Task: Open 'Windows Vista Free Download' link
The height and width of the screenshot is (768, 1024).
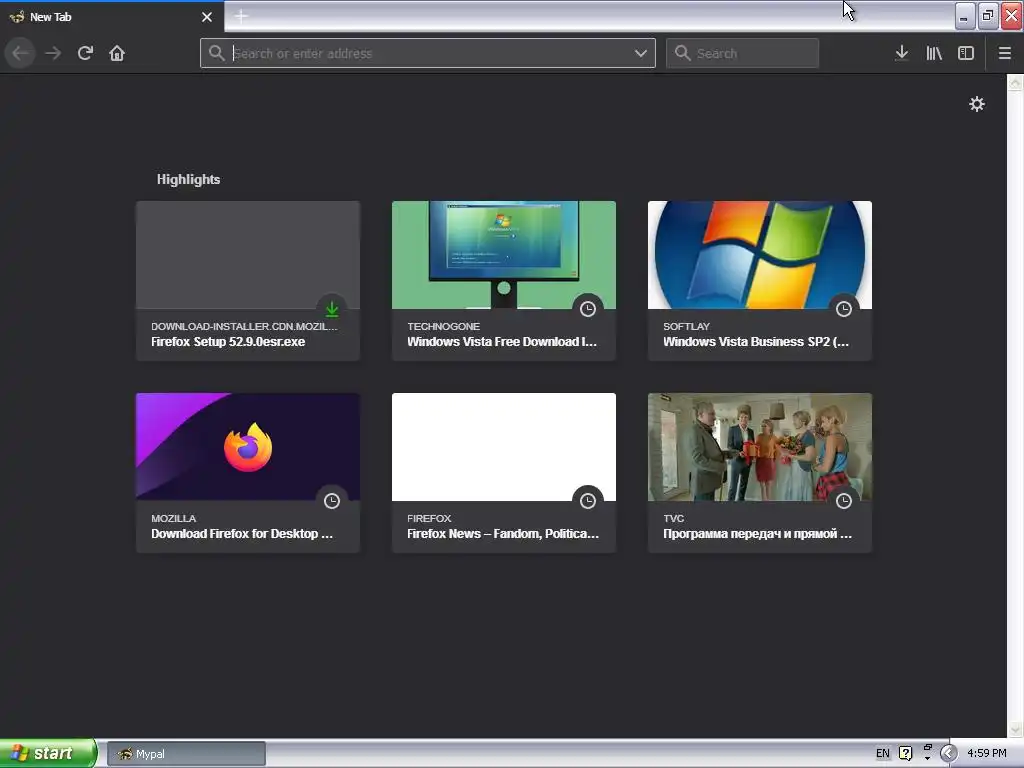Action: point(502,342)
